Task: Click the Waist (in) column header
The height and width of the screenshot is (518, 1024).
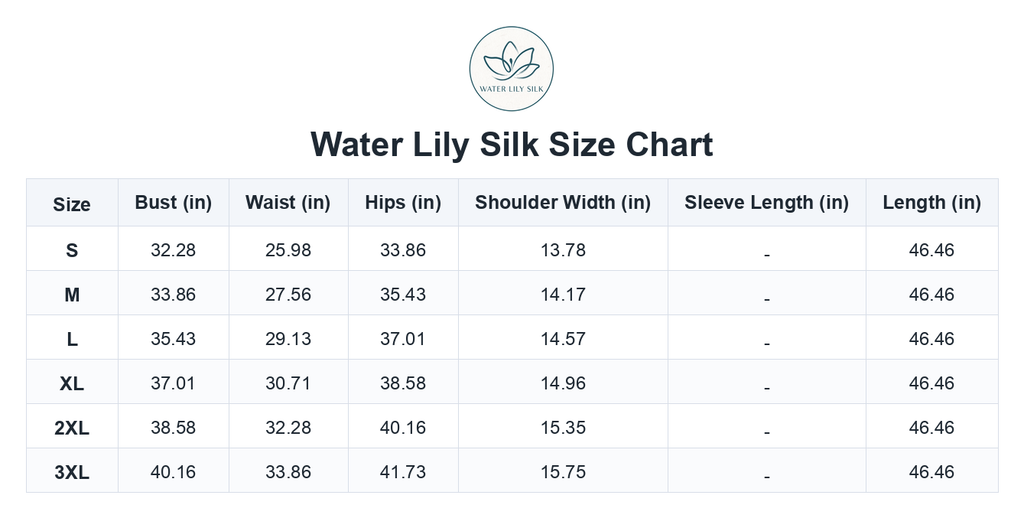Action: [x=288, y=203]
